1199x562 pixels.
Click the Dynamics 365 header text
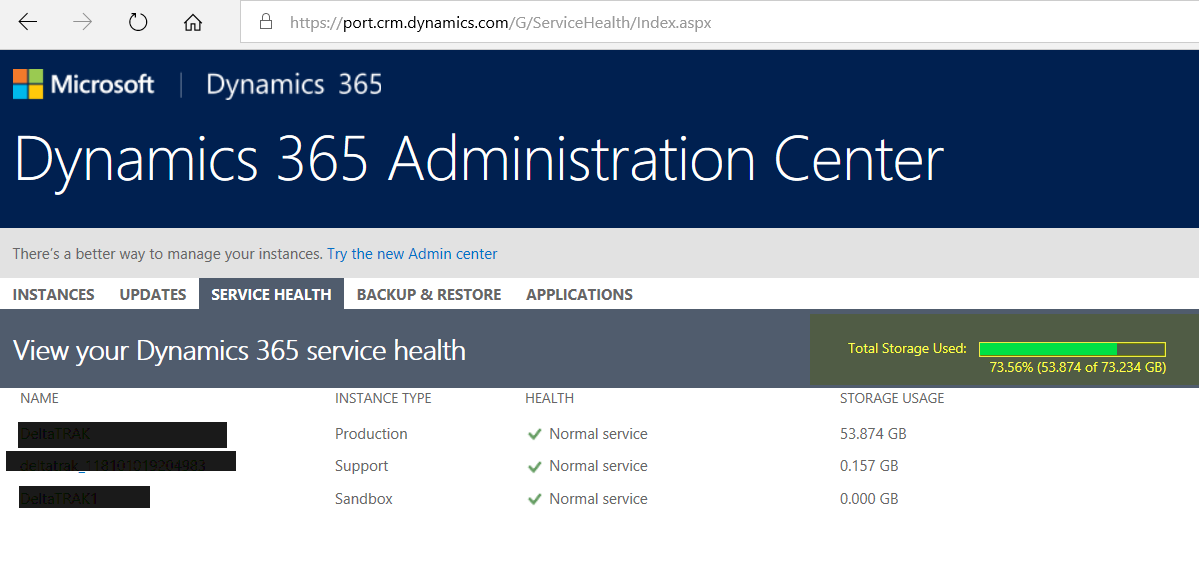(294, 84)
